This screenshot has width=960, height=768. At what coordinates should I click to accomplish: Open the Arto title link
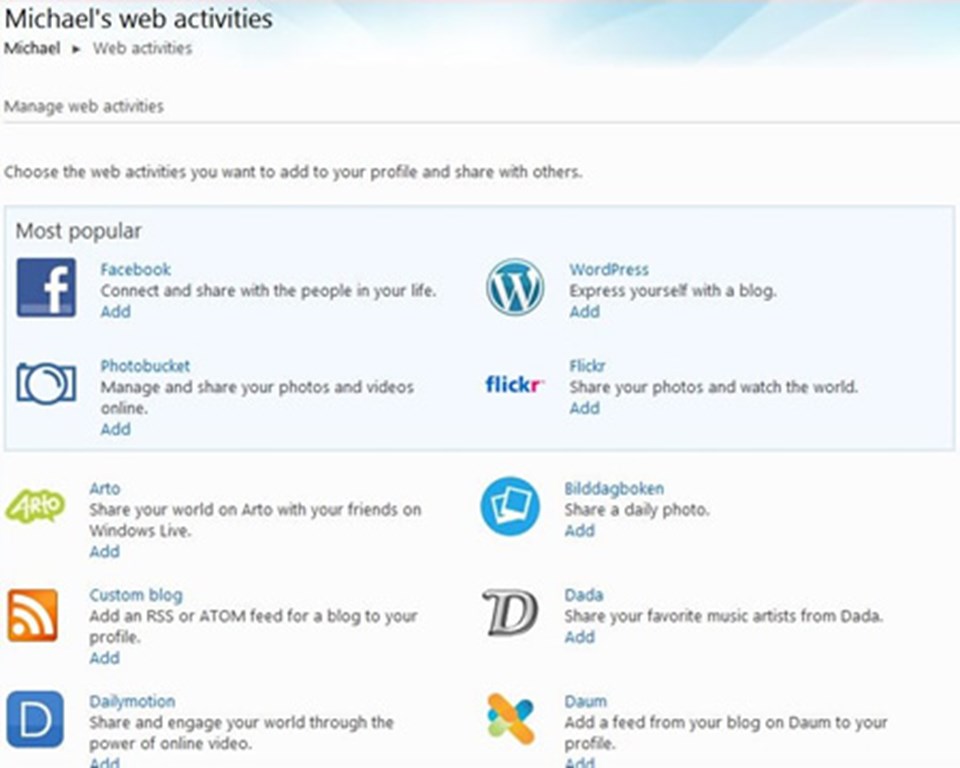pyautogui.click(x=105, y=489)
